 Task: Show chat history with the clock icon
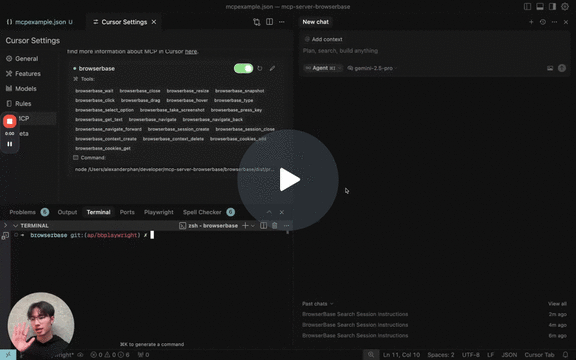pos(543,22)
